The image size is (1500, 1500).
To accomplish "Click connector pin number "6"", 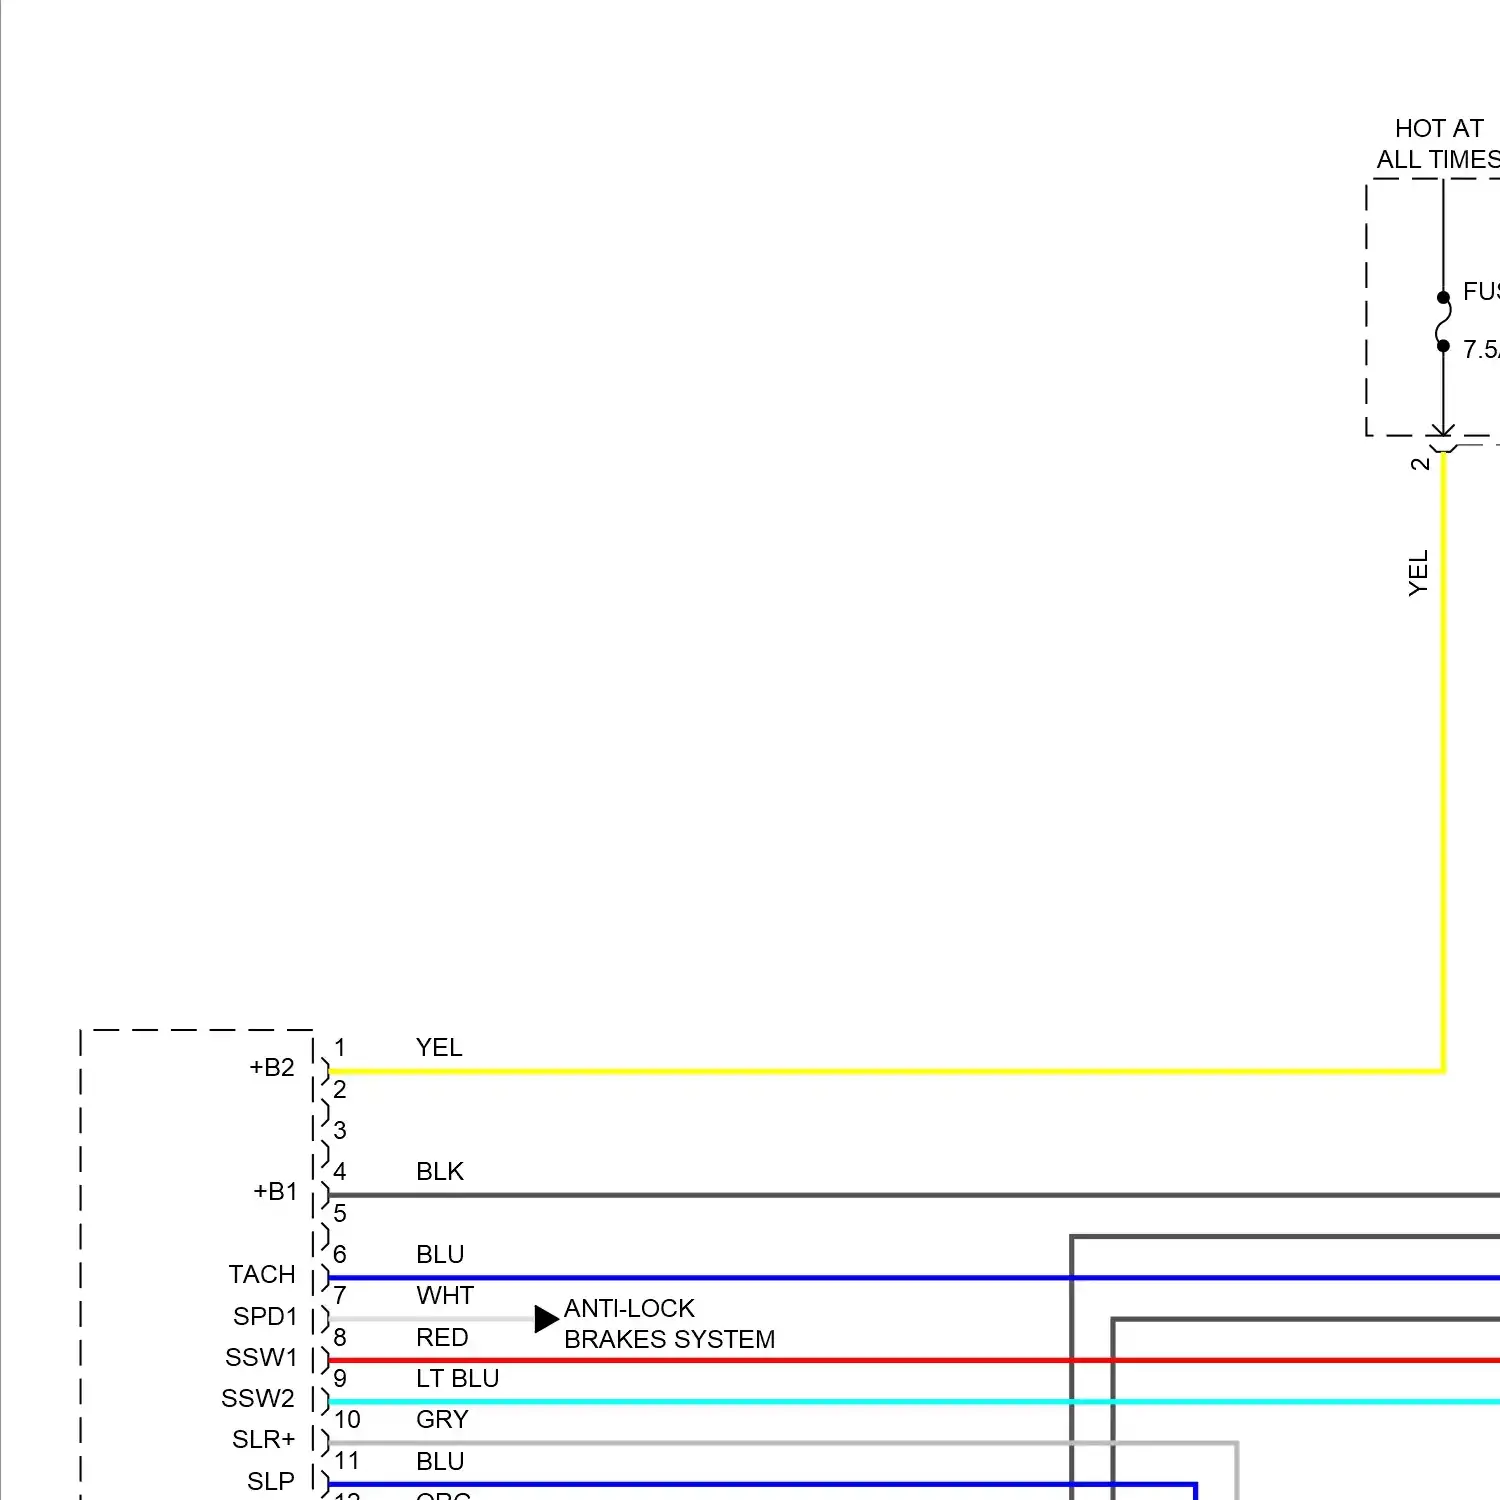I will [340, 1254].
